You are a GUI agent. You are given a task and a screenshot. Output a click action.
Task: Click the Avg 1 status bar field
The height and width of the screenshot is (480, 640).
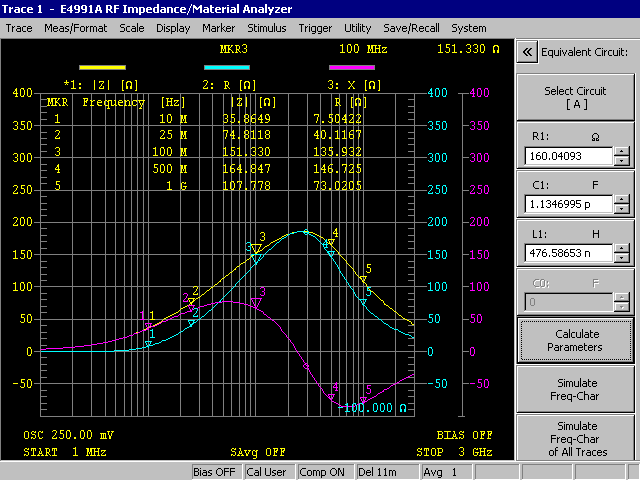tap(447, 472)
